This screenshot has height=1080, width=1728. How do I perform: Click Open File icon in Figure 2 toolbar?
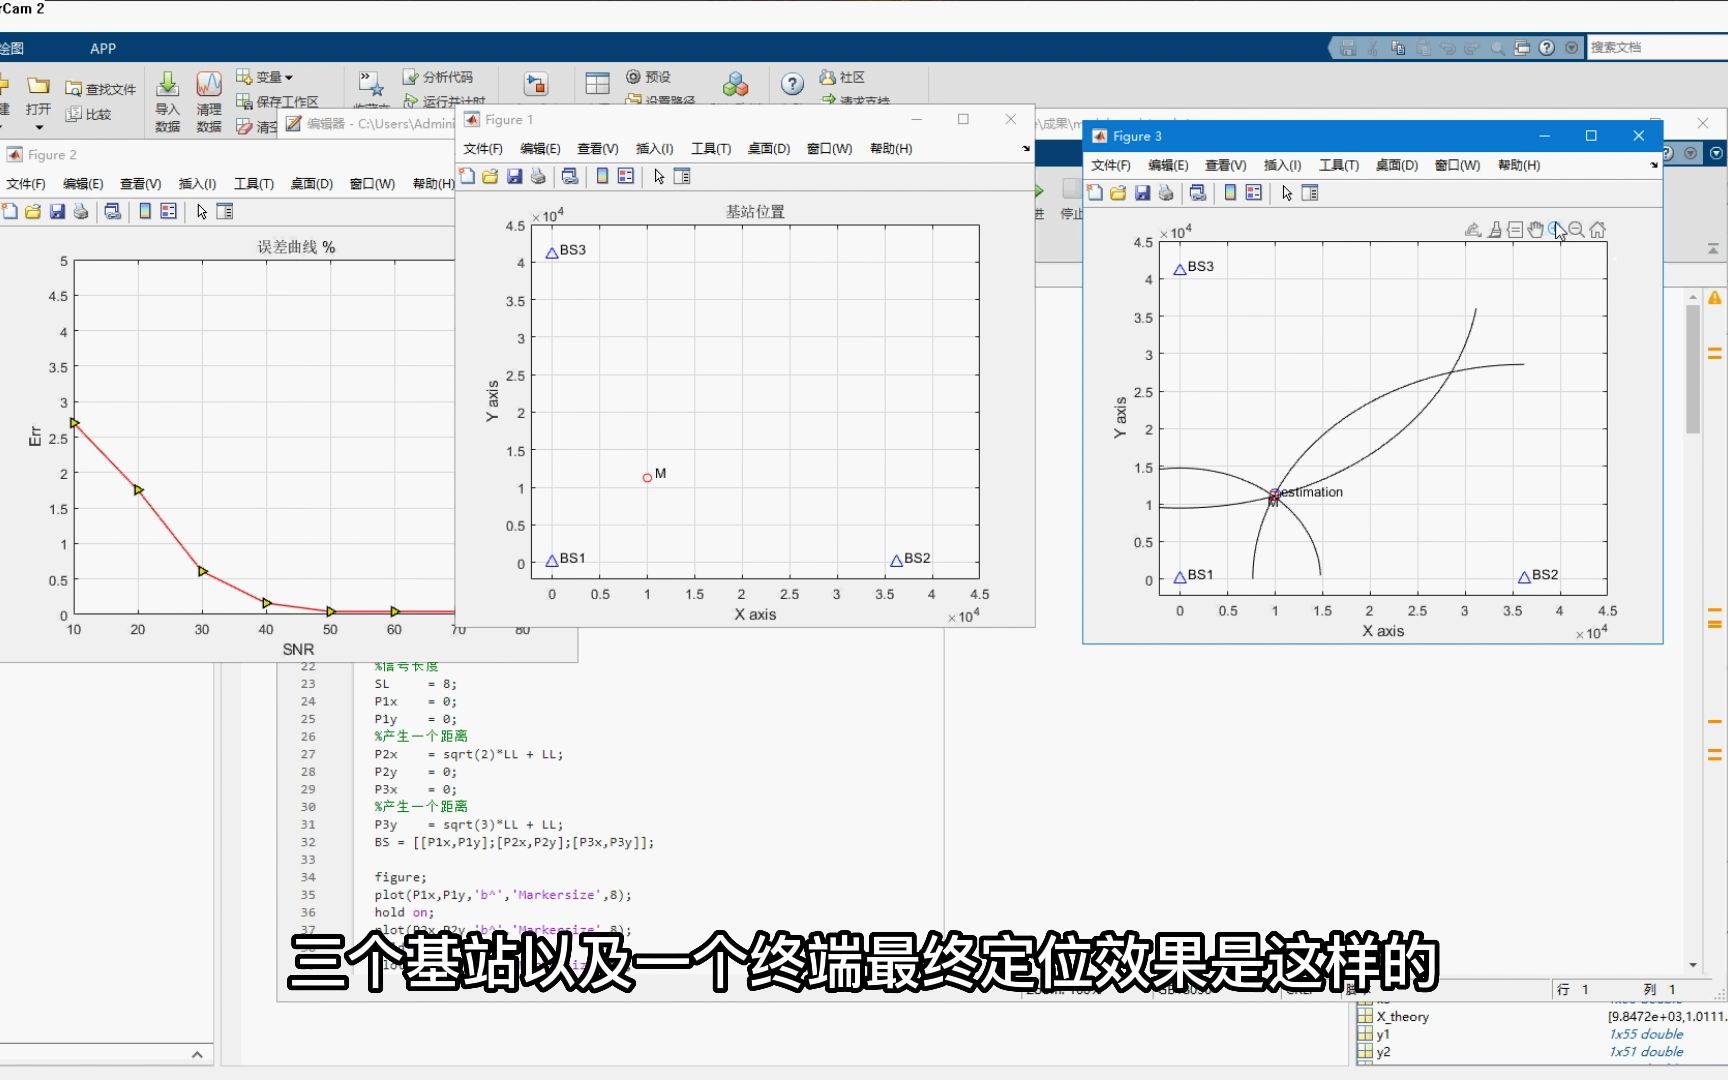click(33, 211)
